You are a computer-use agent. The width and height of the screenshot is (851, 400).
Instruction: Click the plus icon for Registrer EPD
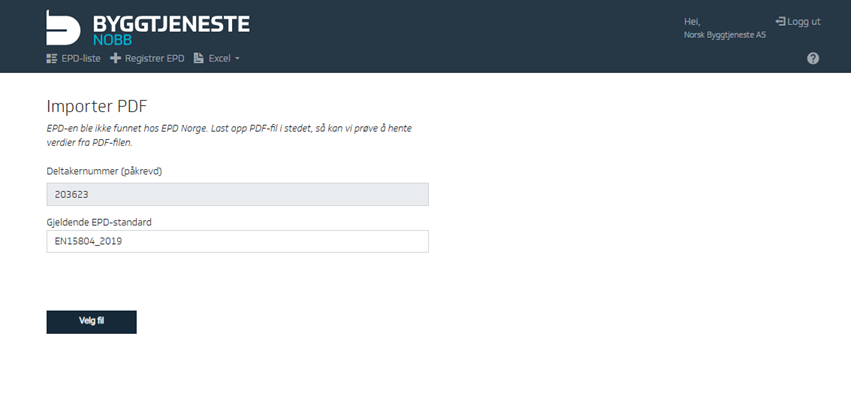pyautogui.click(x=115, y=58)
